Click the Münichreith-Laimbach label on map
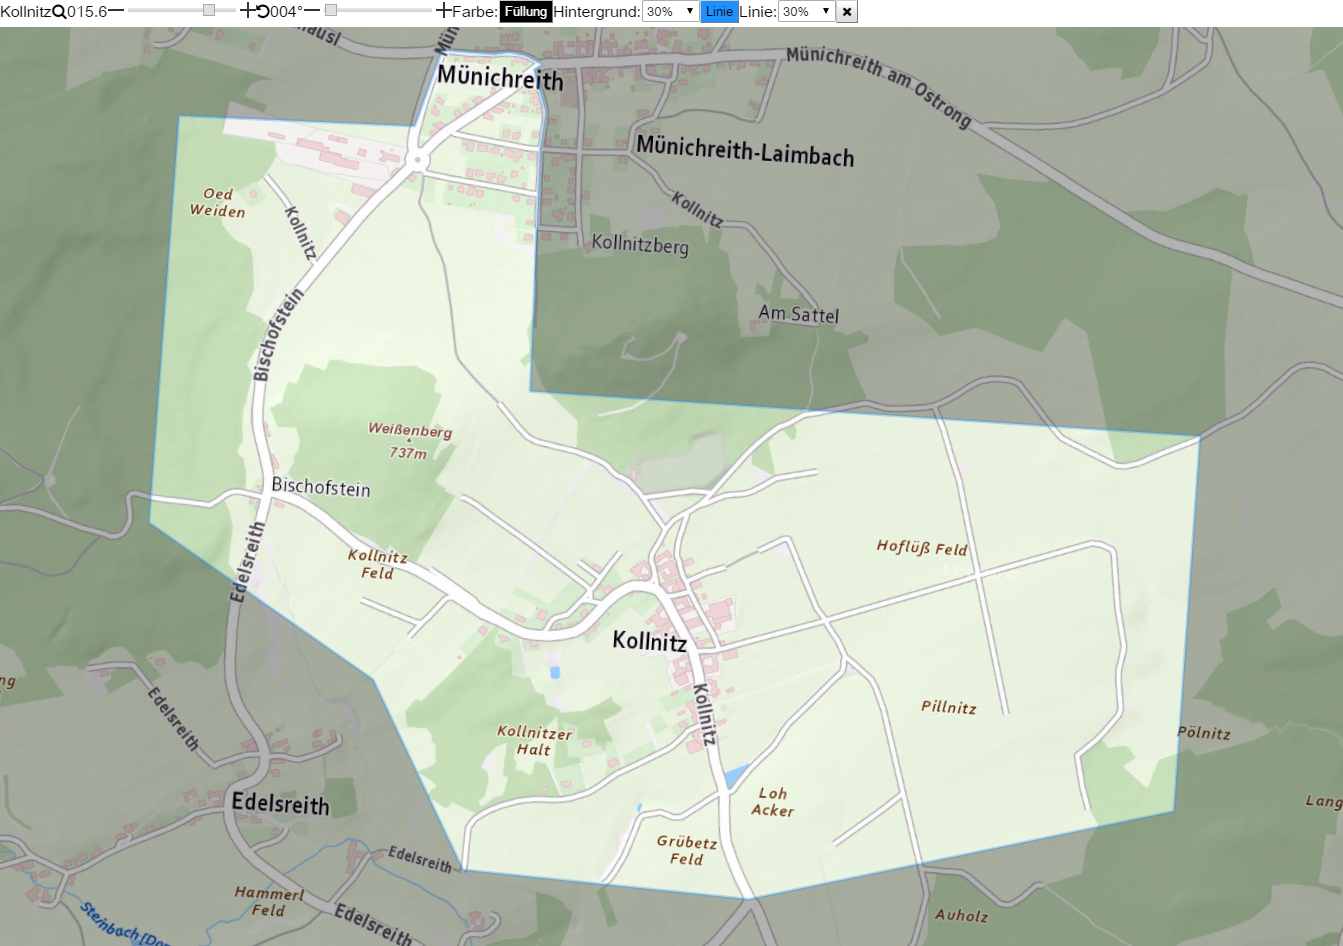The height and width of the screenshot is (946, 1343). click(745, 151)
